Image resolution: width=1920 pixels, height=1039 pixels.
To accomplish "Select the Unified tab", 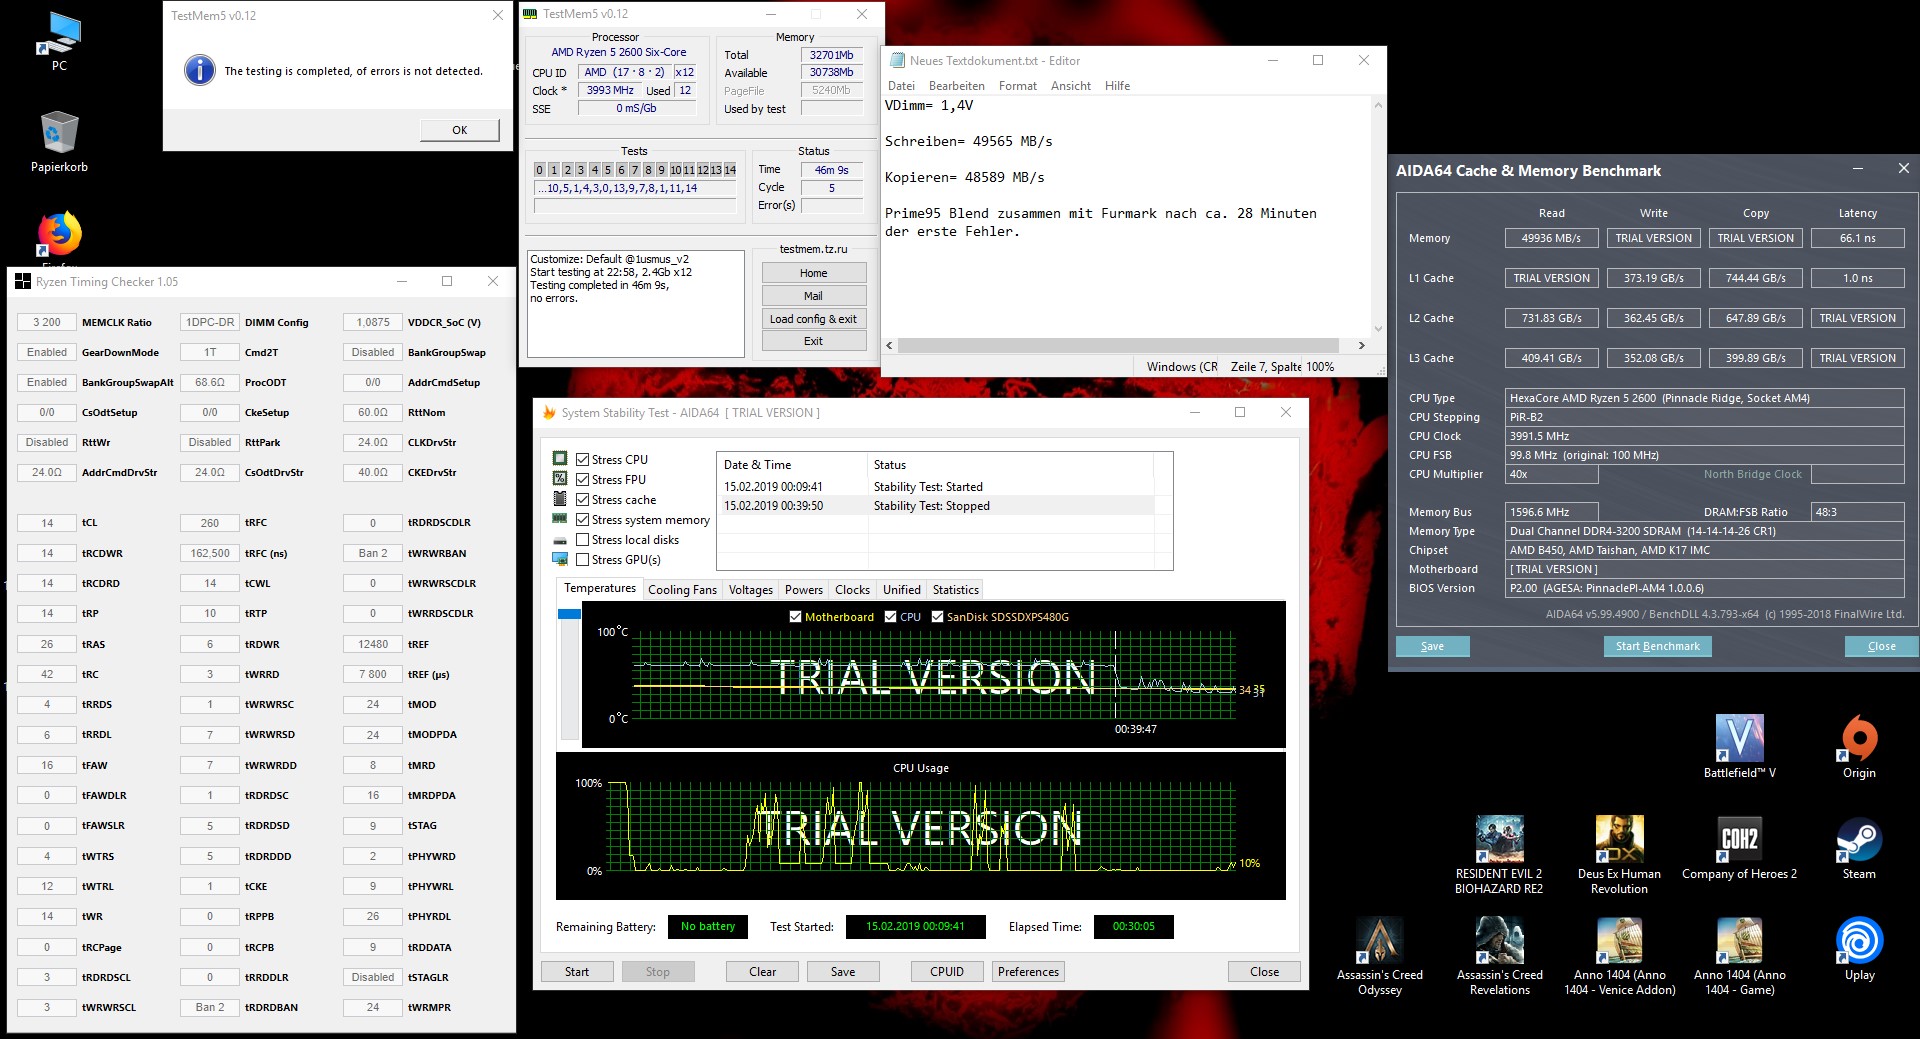I will click(901, 590).
